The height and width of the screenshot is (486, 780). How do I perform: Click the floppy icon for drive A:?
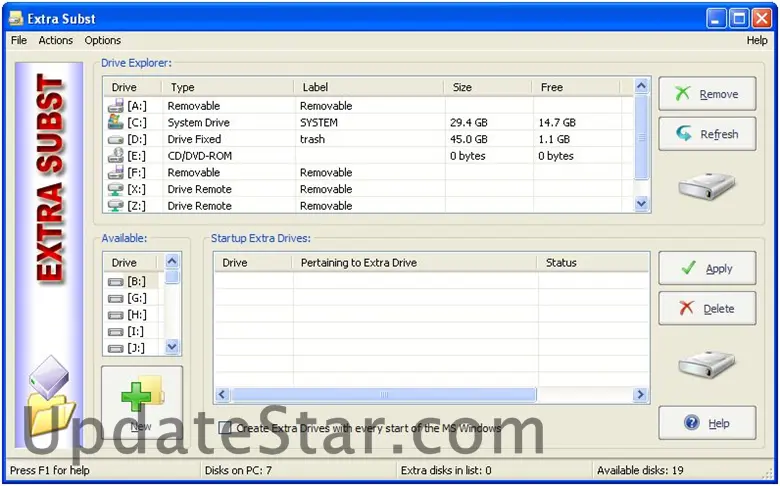(x=115, y=105)
